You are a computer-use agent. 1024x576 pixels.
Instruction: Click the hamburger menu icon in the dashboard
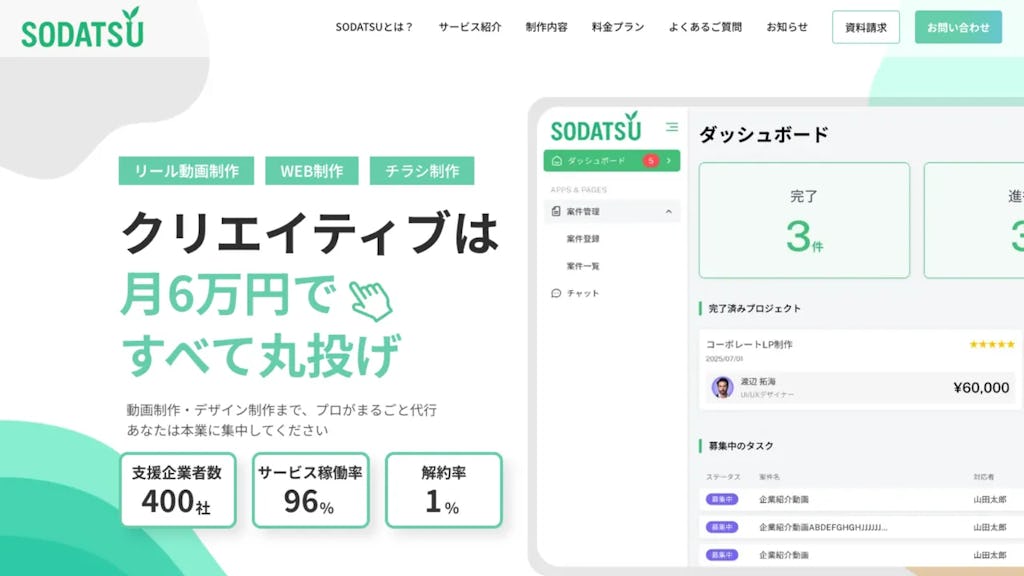(672, 127)
